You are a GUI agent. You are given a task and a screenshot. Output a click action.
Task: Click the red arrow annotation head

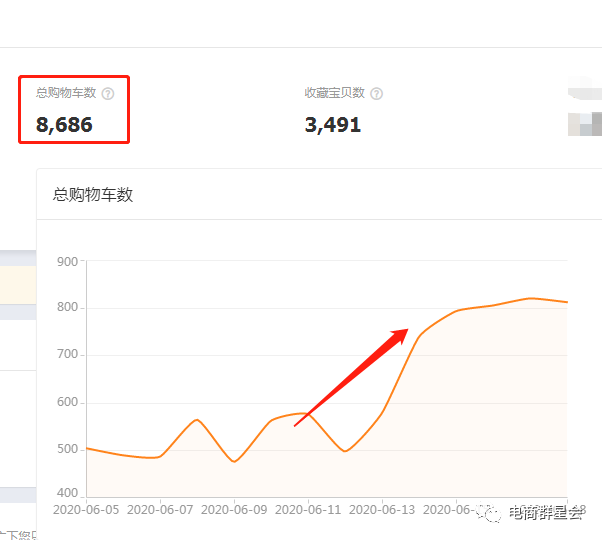402,333
